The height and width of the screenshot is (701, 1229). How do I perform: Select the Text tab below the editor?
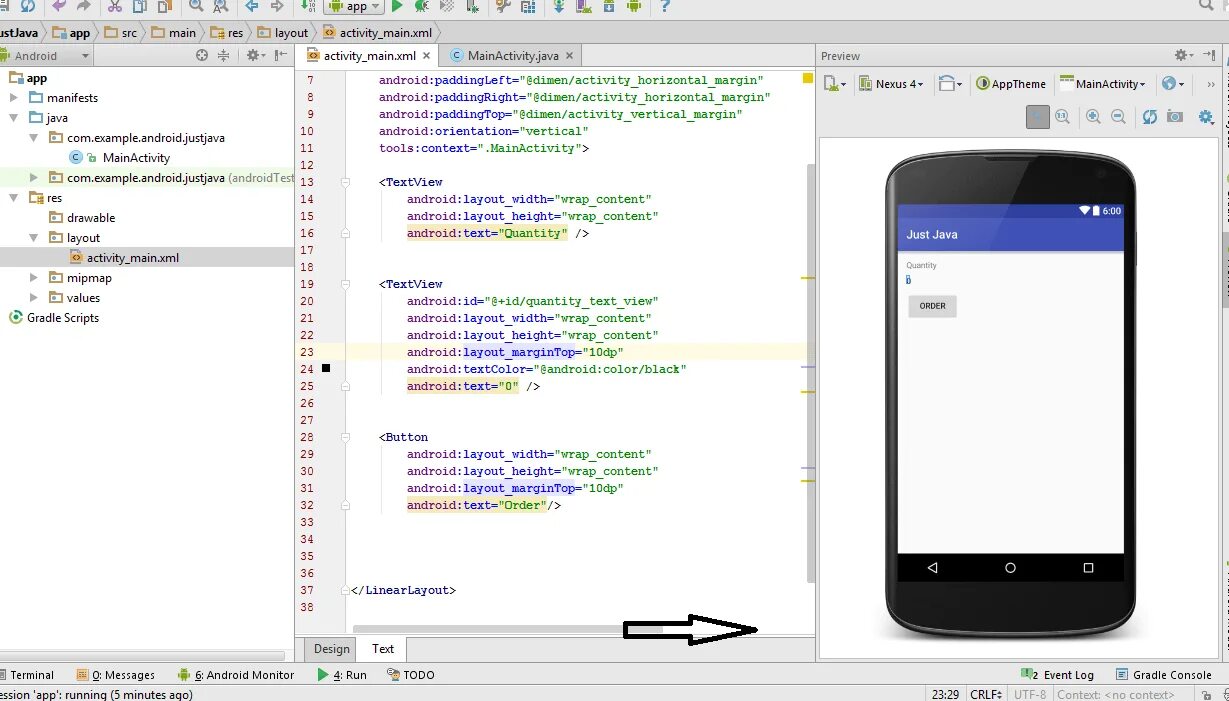click(383, 649)
